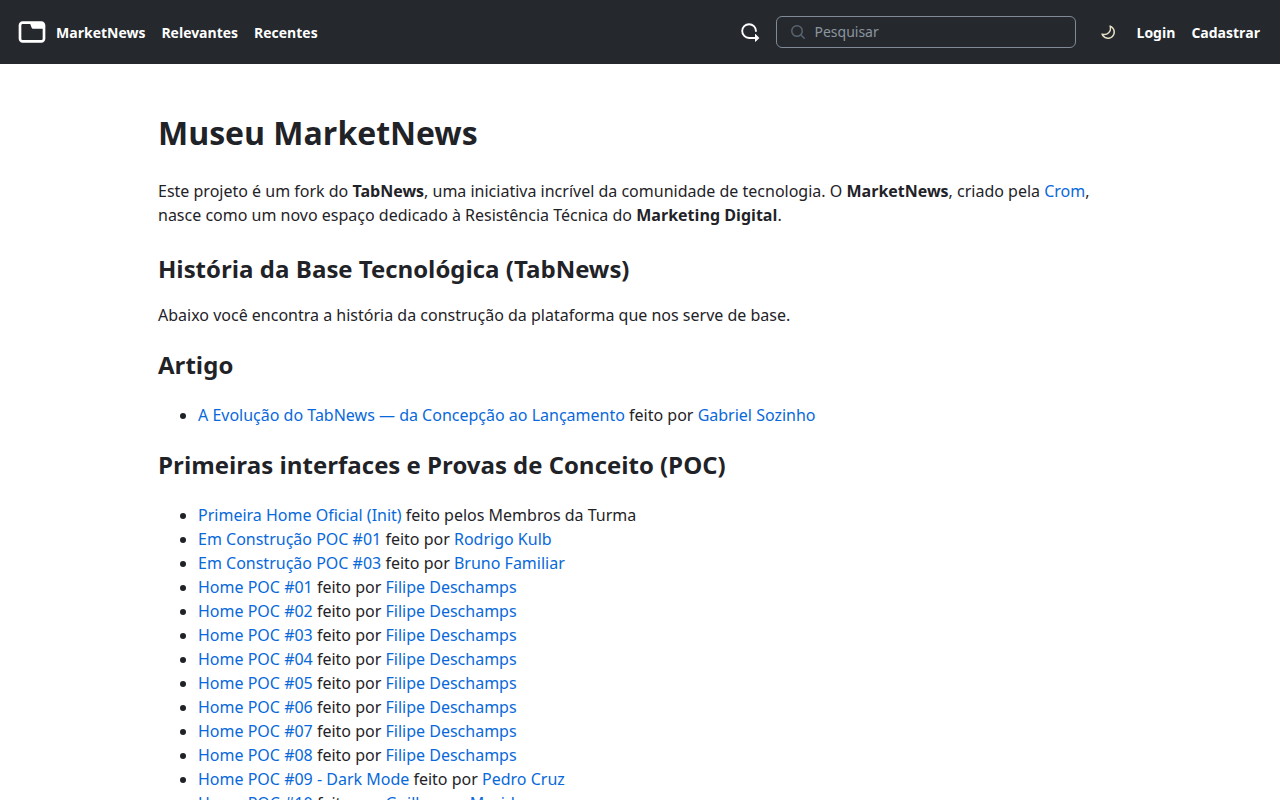Open Home POC #05 link
The image size is (1280, 800).
(x=255, y=683)
